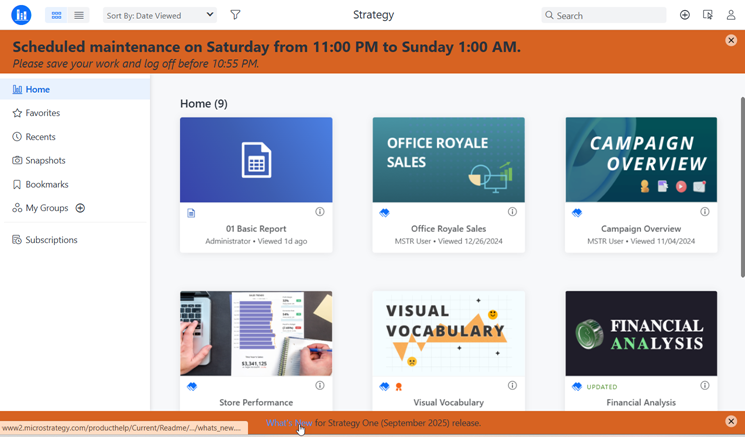Show info for Financial Analysis
745x437 pixels.
705,386
